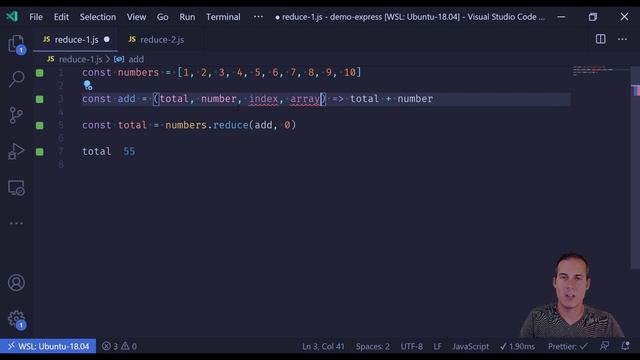640x360 pixels.
Task: Show additional activity bar views ellipsis
Action: (16, 223)
